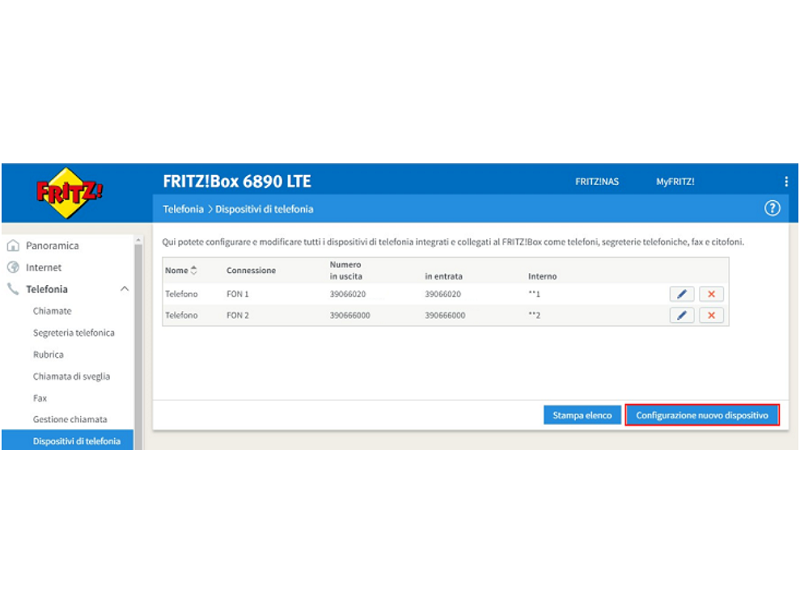Click incoming number 39066020
800x600 pixels.
click(443, 294)
